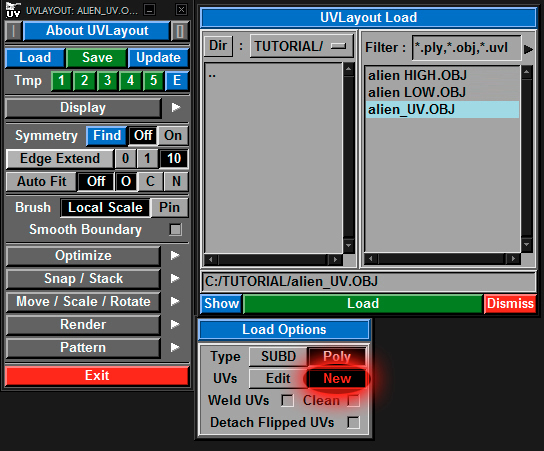Viewport: 544px width, 451px height.
Task: Click the Dir button
Action: [x=218, y=46]
